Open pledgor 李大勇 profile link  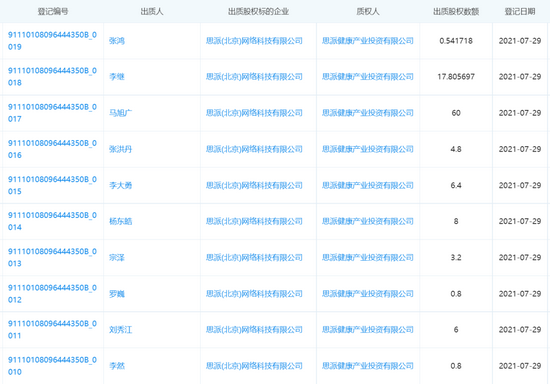click(121, 185)
